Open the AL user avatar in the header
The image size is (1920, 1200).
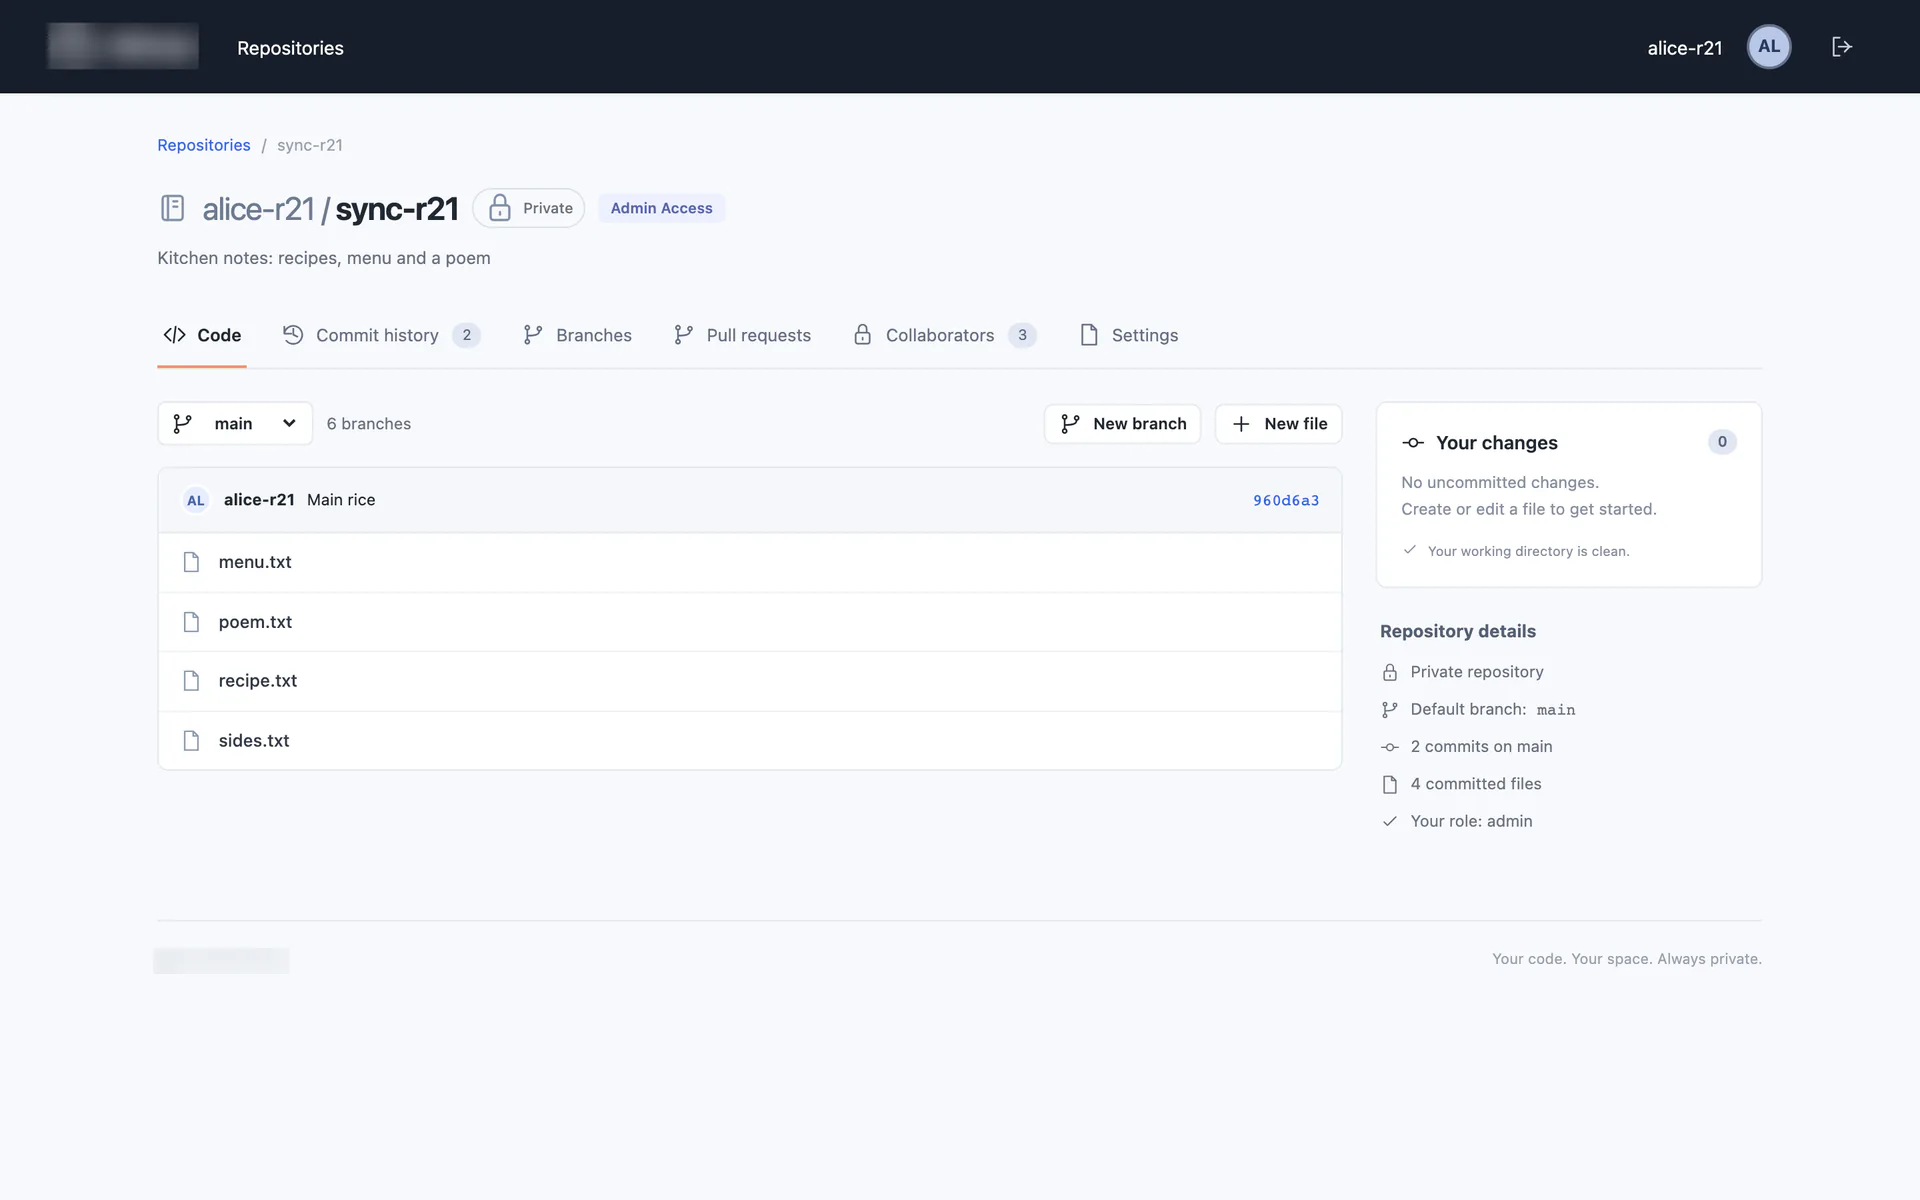[1768, 47]
